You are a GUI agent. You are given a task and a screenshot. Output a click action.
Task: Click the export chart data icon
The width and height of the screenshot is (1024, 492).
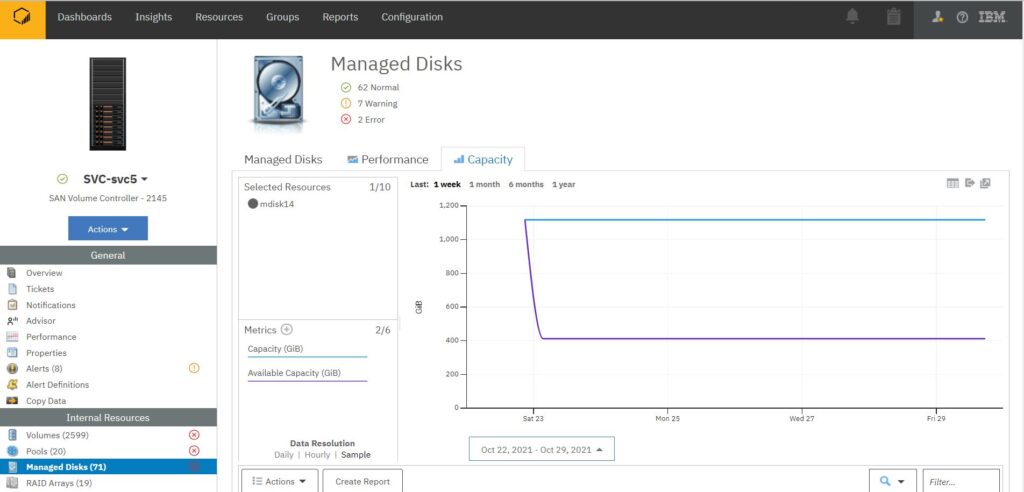point(970,184)
